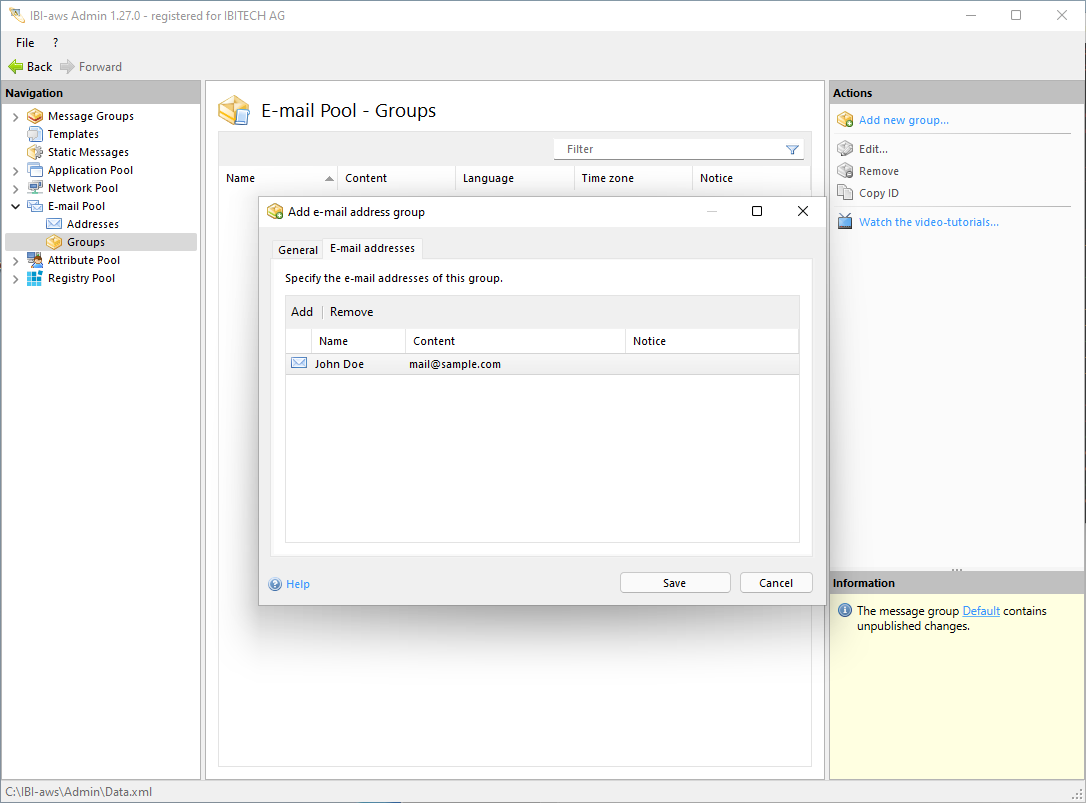Screen dimensions: 1086x803
Task: Collapse the E-mail Pool tree node
Action: pos(15,207)
